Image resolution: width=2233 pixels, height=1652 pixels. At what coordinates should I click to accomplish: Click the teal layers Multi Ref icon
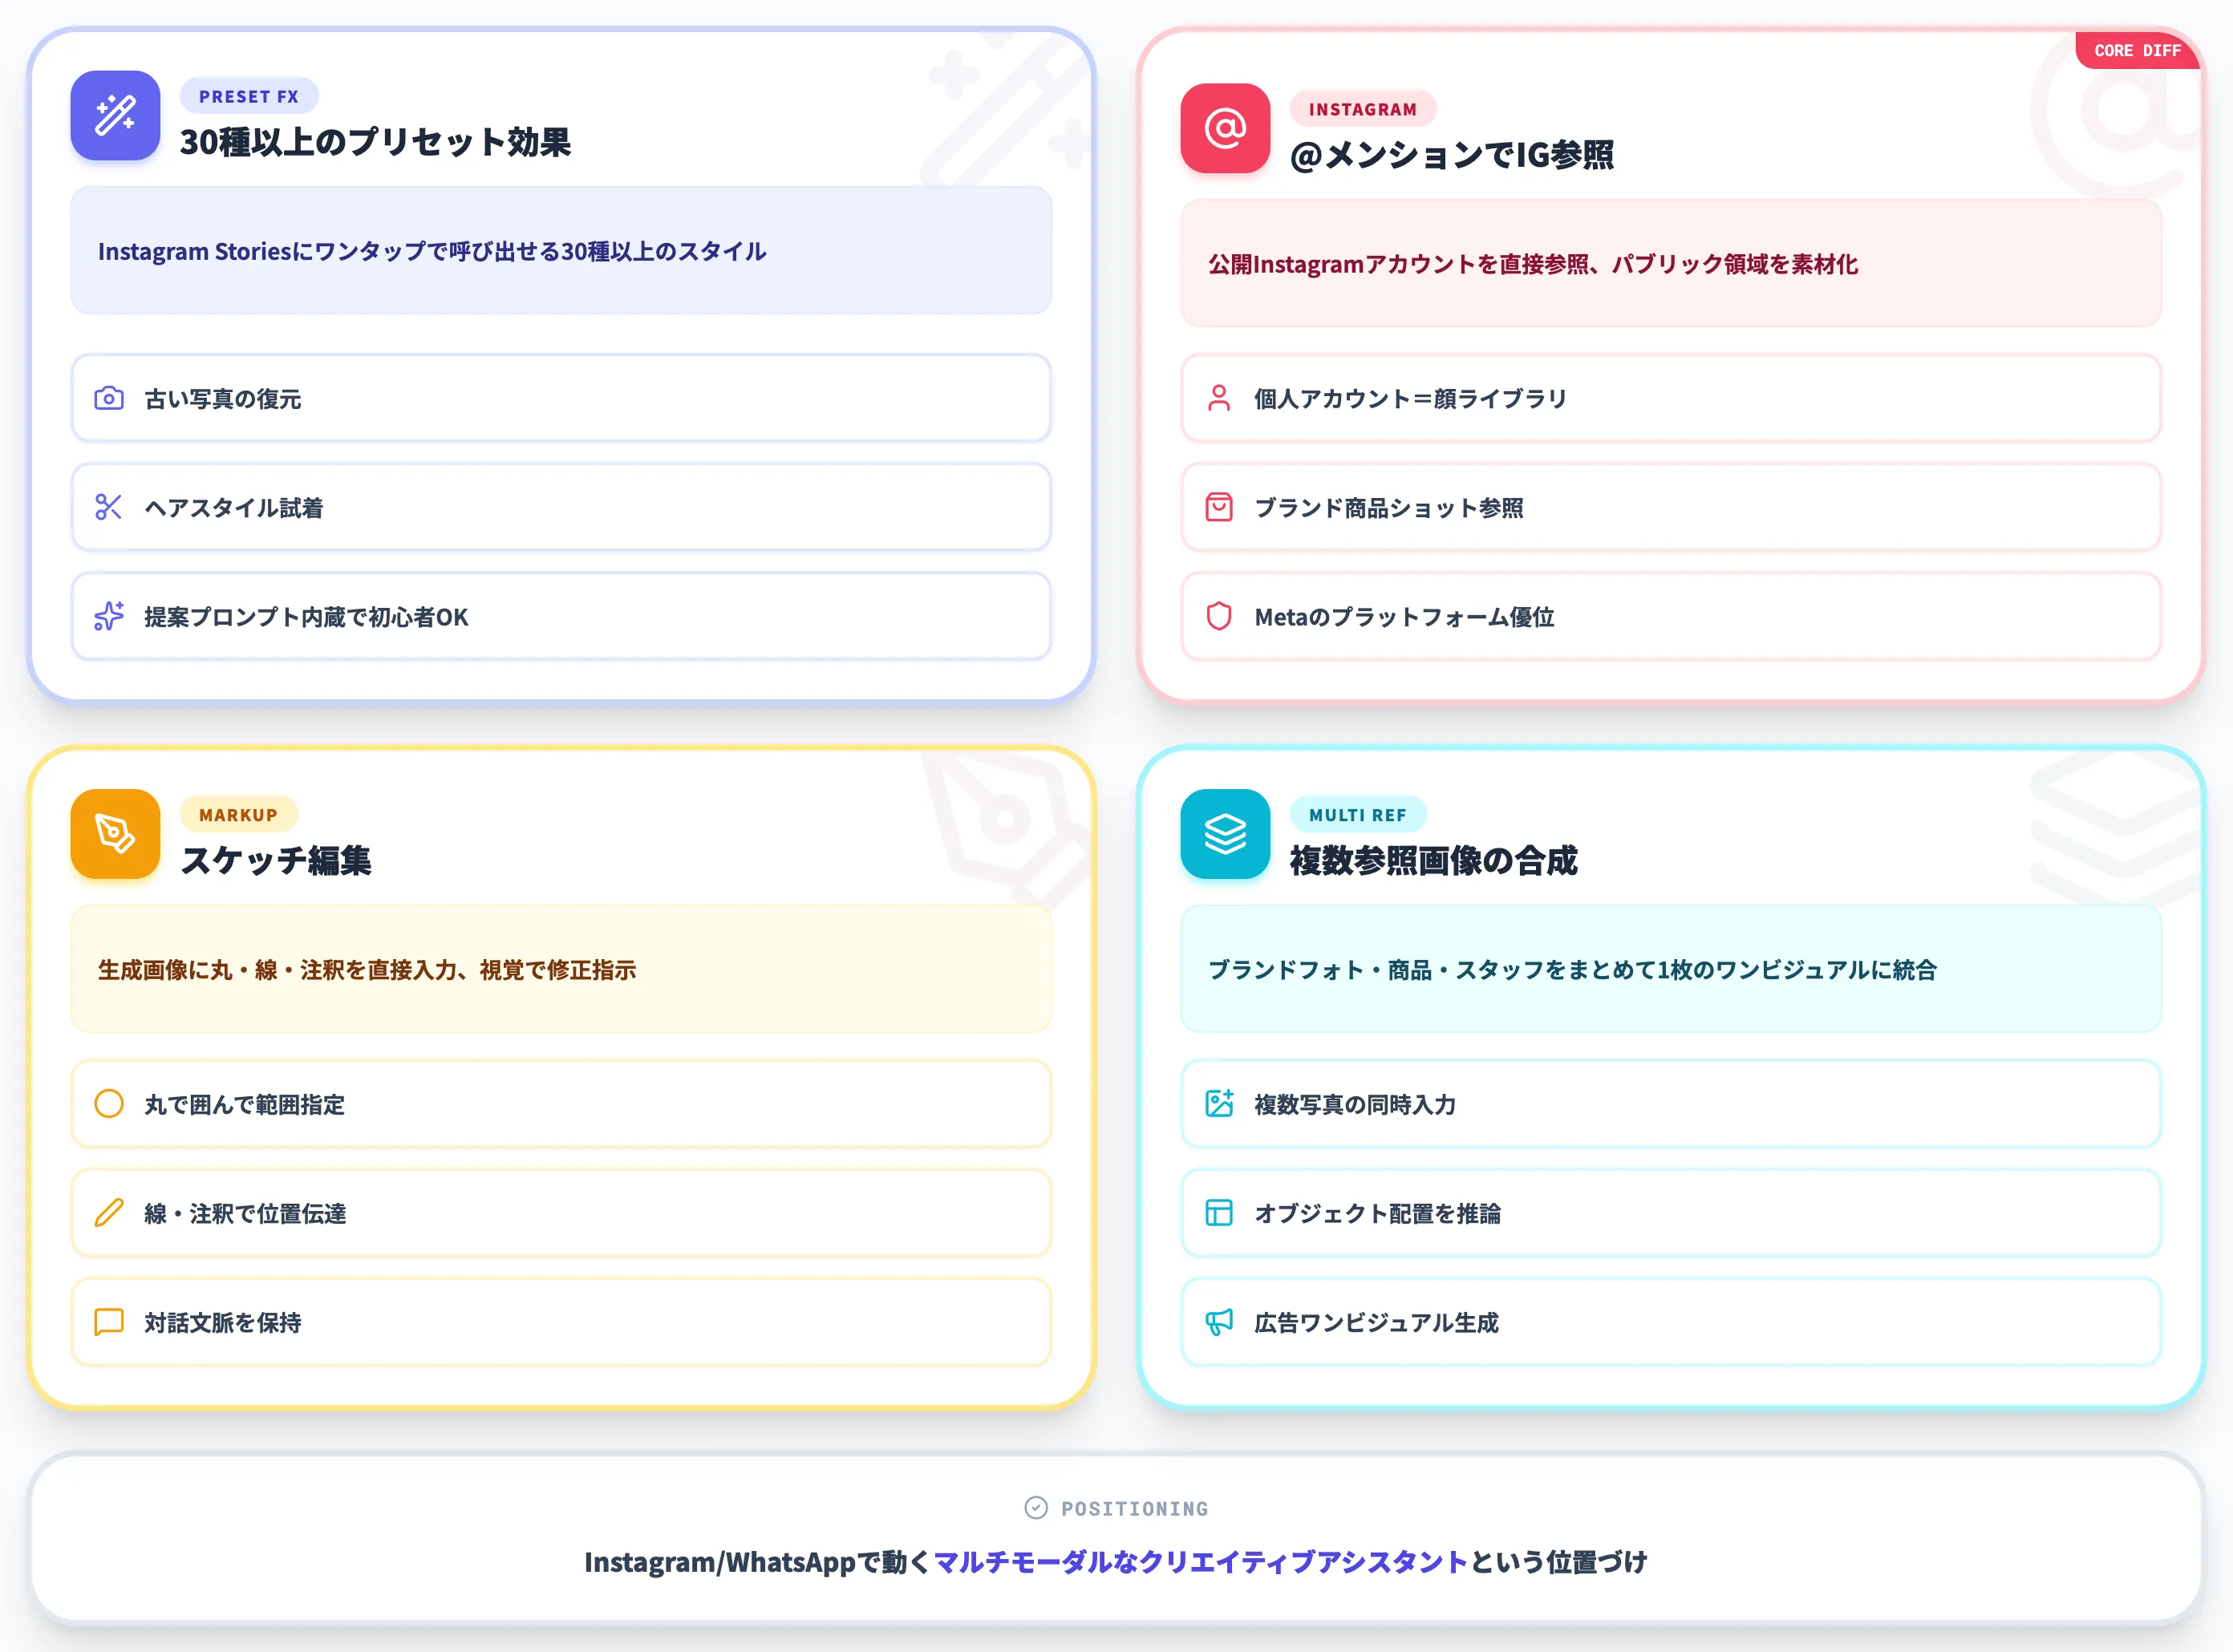click(1225, 834)
